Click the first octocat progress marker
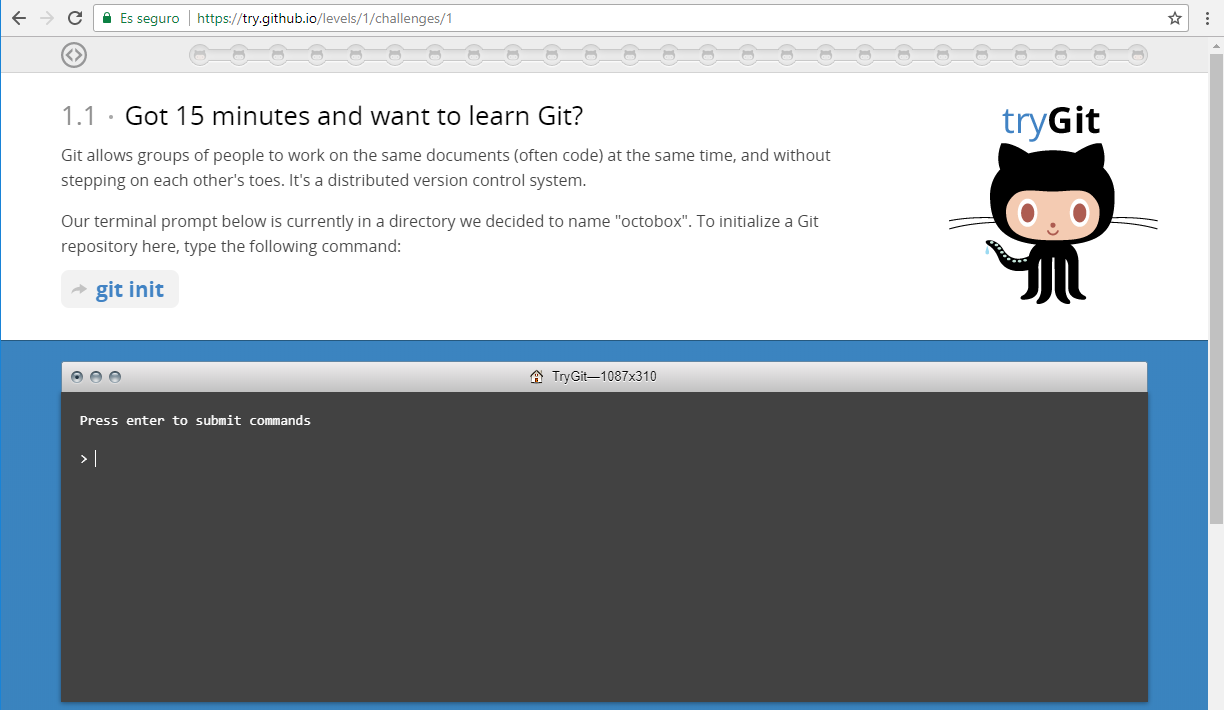 pyautogui.click(x=199, y=55)
